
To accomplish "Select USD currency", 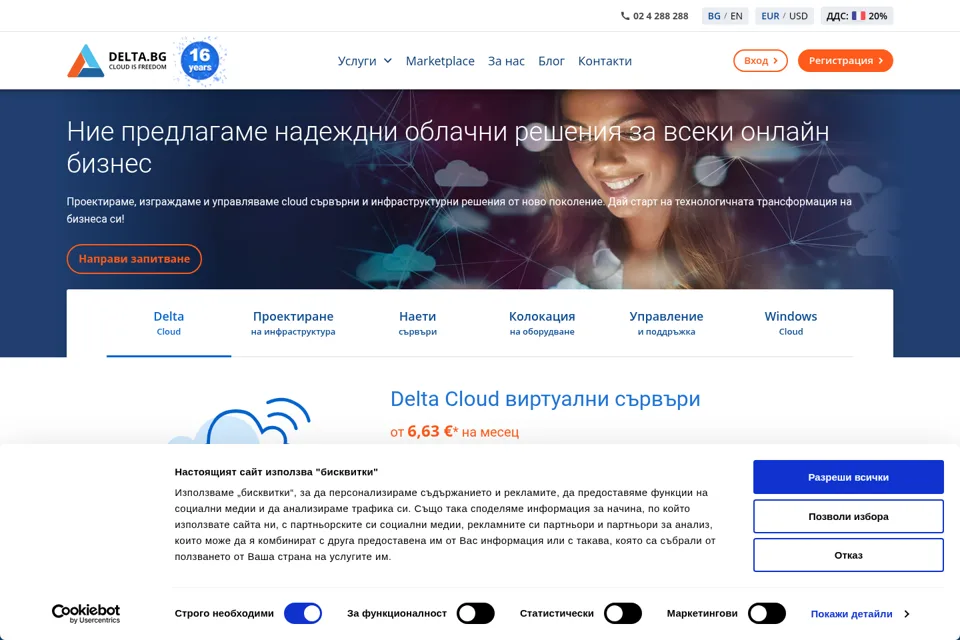I will pyautogui.click(x=798, y=16).
